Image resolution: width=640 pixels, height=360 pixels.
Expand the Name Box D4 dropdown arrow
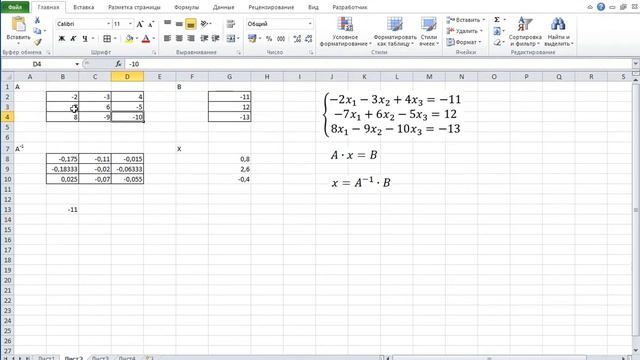pos(77,64)
